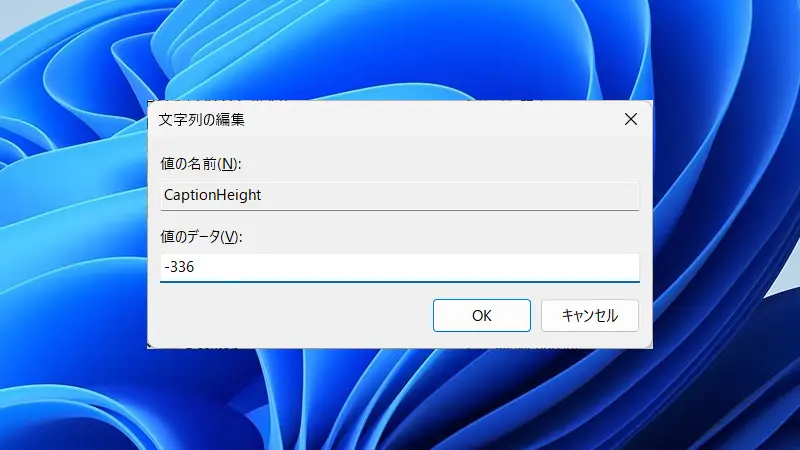The width and height of the screenshot is (800, 450).
Task: Place cursor after -336 in value data
Action: (195, 267)
